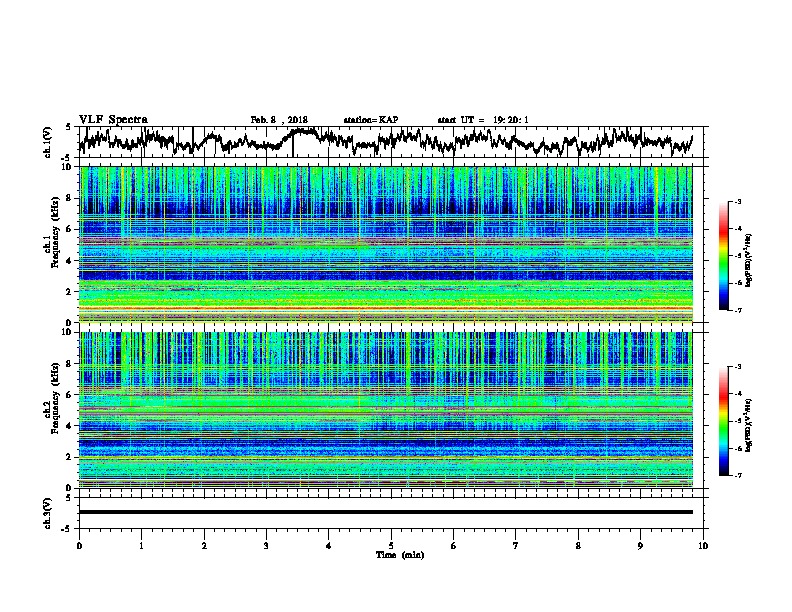Image resolution: width=792 pixels, height=612 pixels.
Task: Click the log(PSD) label beside ch.1 color bar
Action: [748, 260]
